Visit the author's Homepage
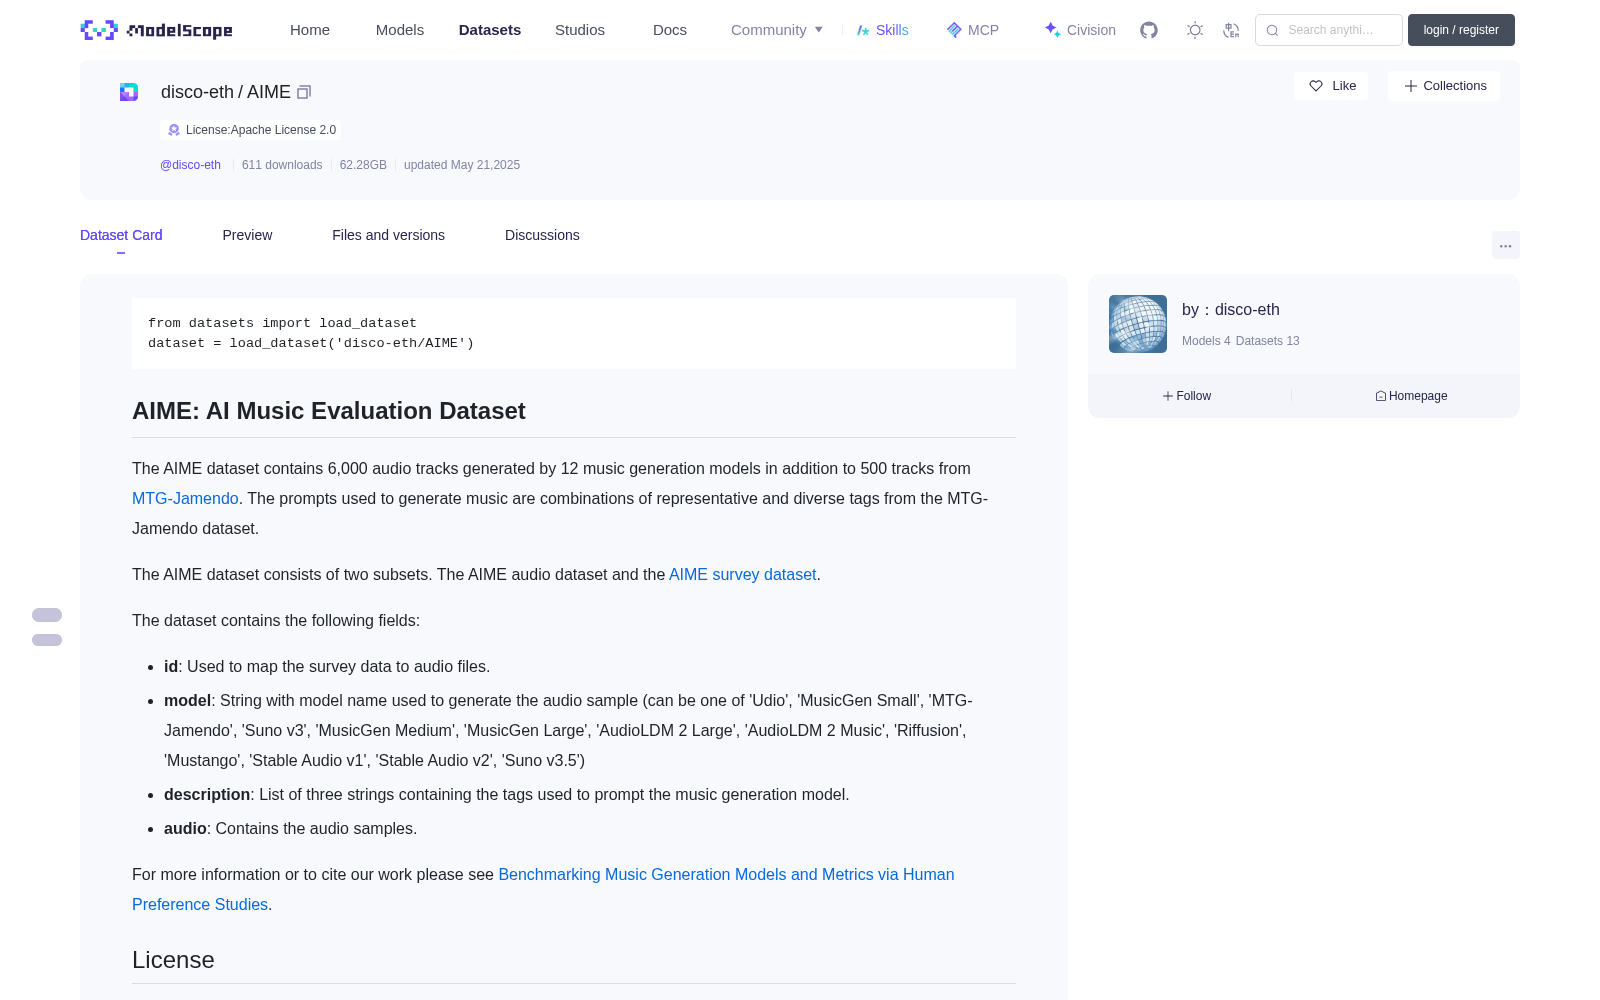This screenshot has height=1000, width=1600. pos(1411,396)
